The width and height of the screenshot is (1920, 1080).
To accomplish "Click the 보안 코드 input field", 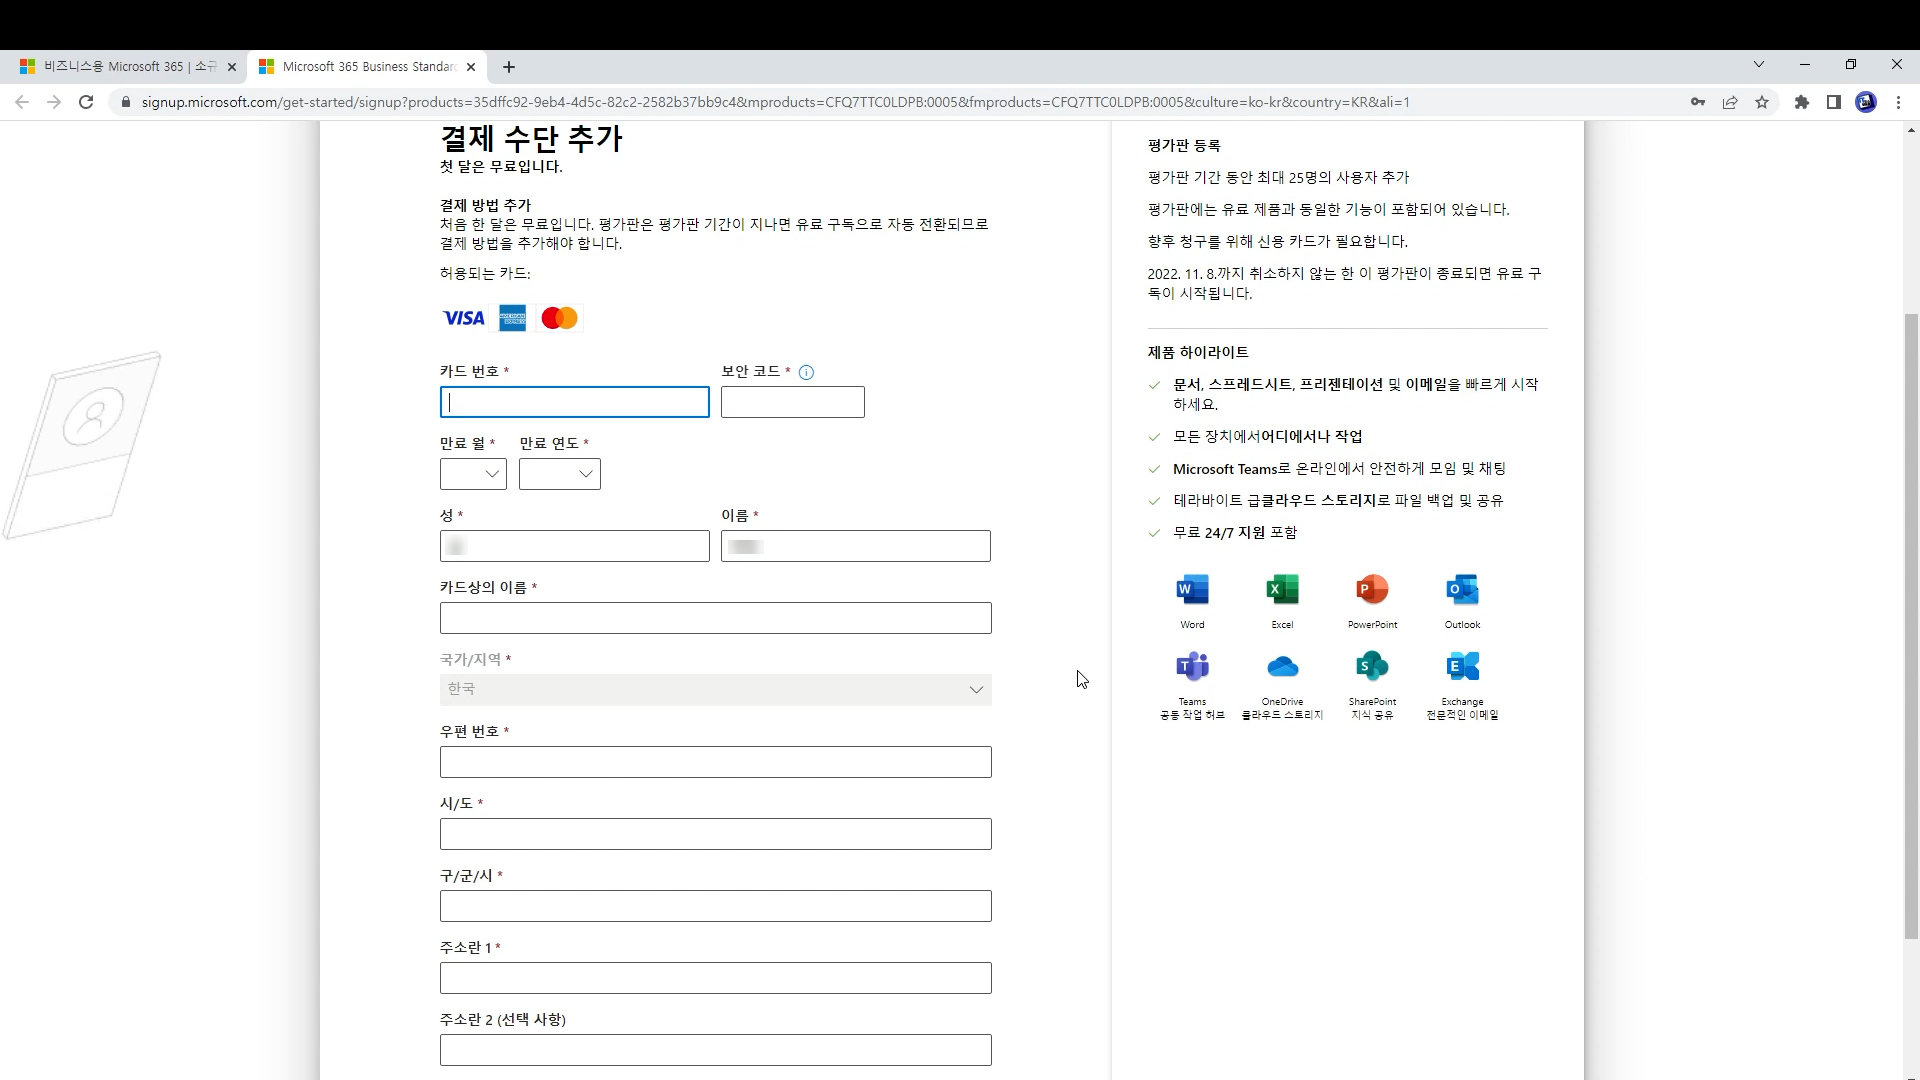I will (793, 402).
